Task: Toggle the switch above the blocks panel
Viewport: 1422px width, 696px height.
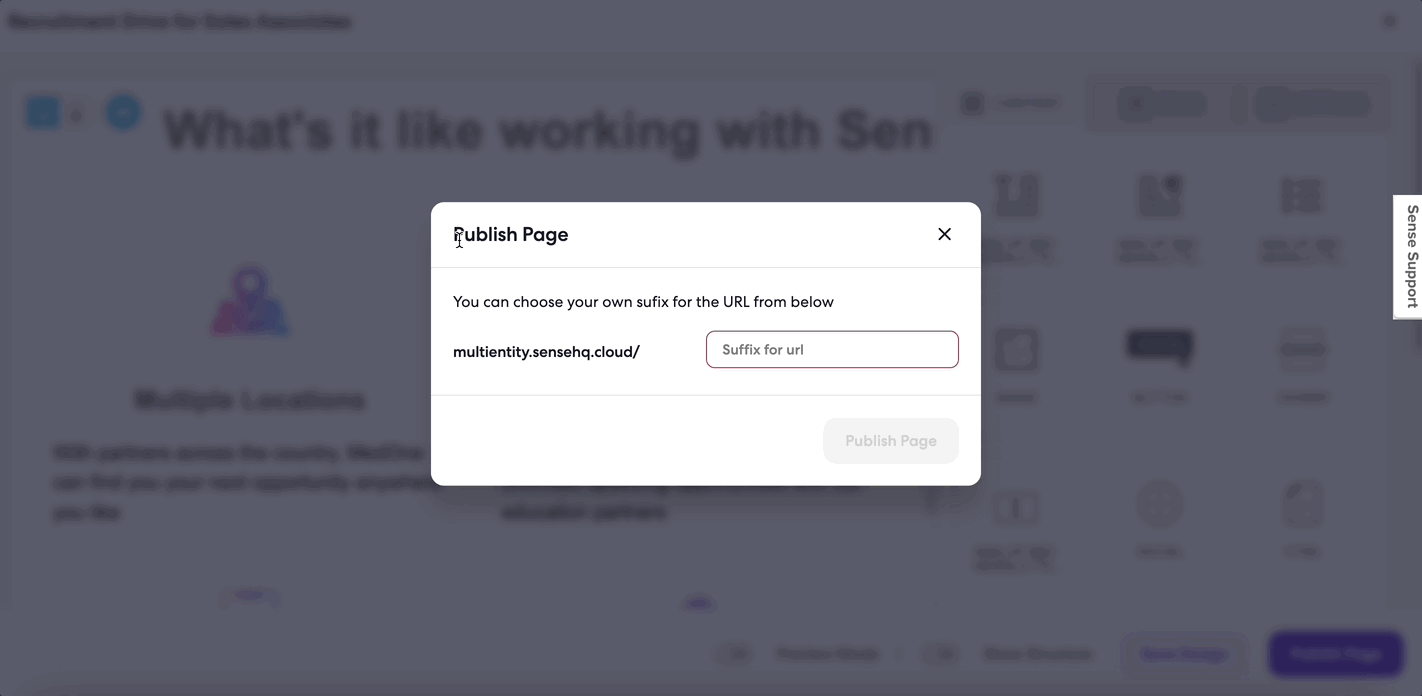Action: (x=972, y=103)
